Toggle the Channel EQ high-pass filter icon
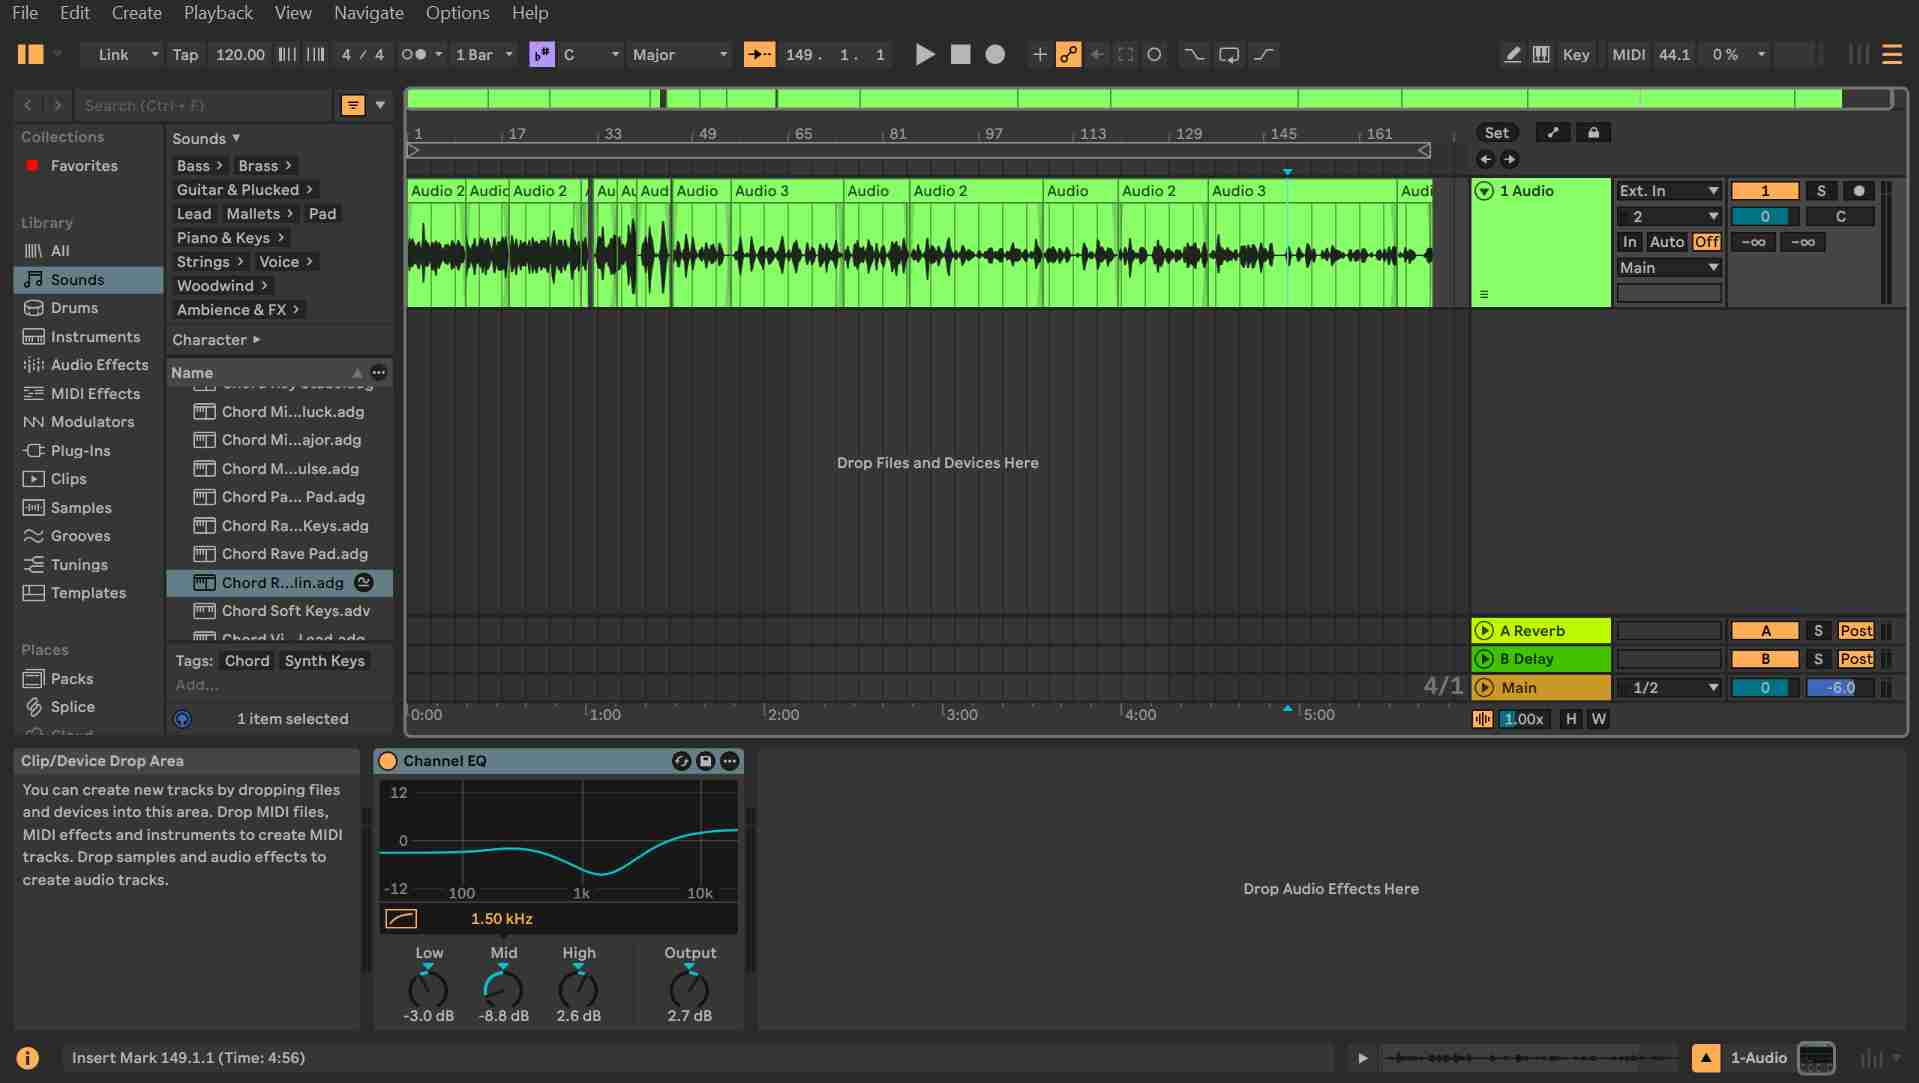The height and width of the screenshot is (1083, 1919). click(400, 918)
